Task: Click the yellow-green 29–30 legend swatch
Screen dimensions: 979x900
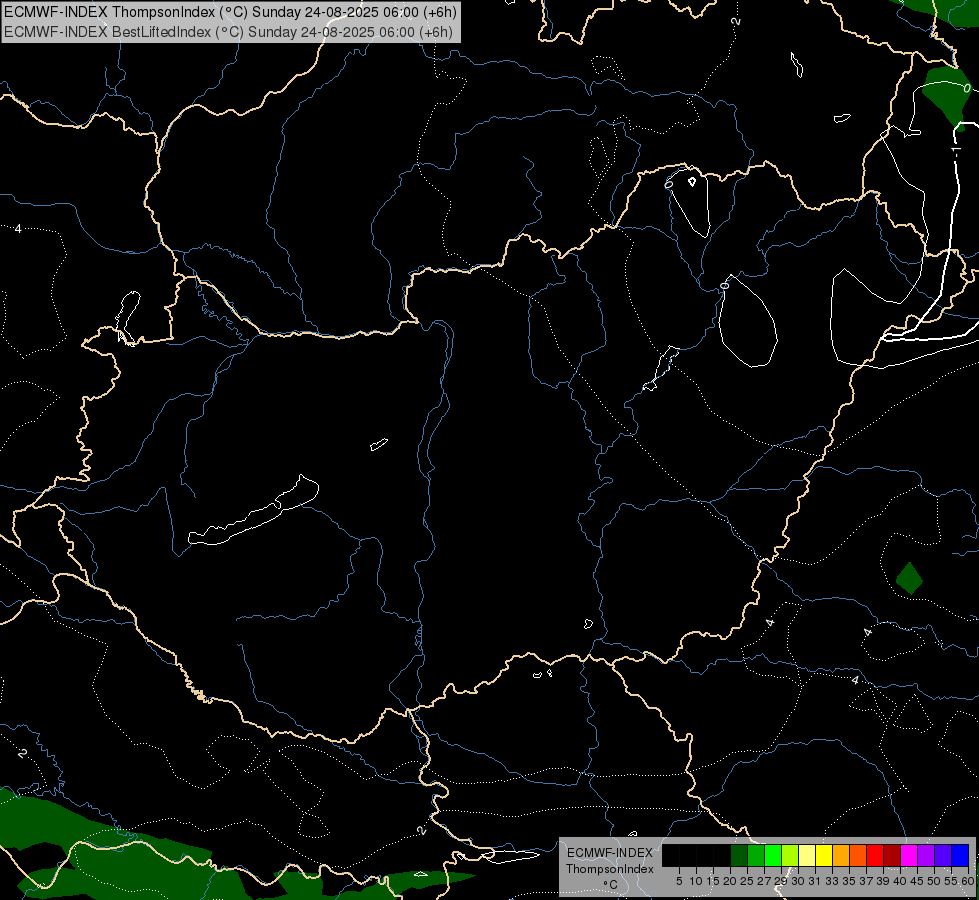Action: coord(790,855)
